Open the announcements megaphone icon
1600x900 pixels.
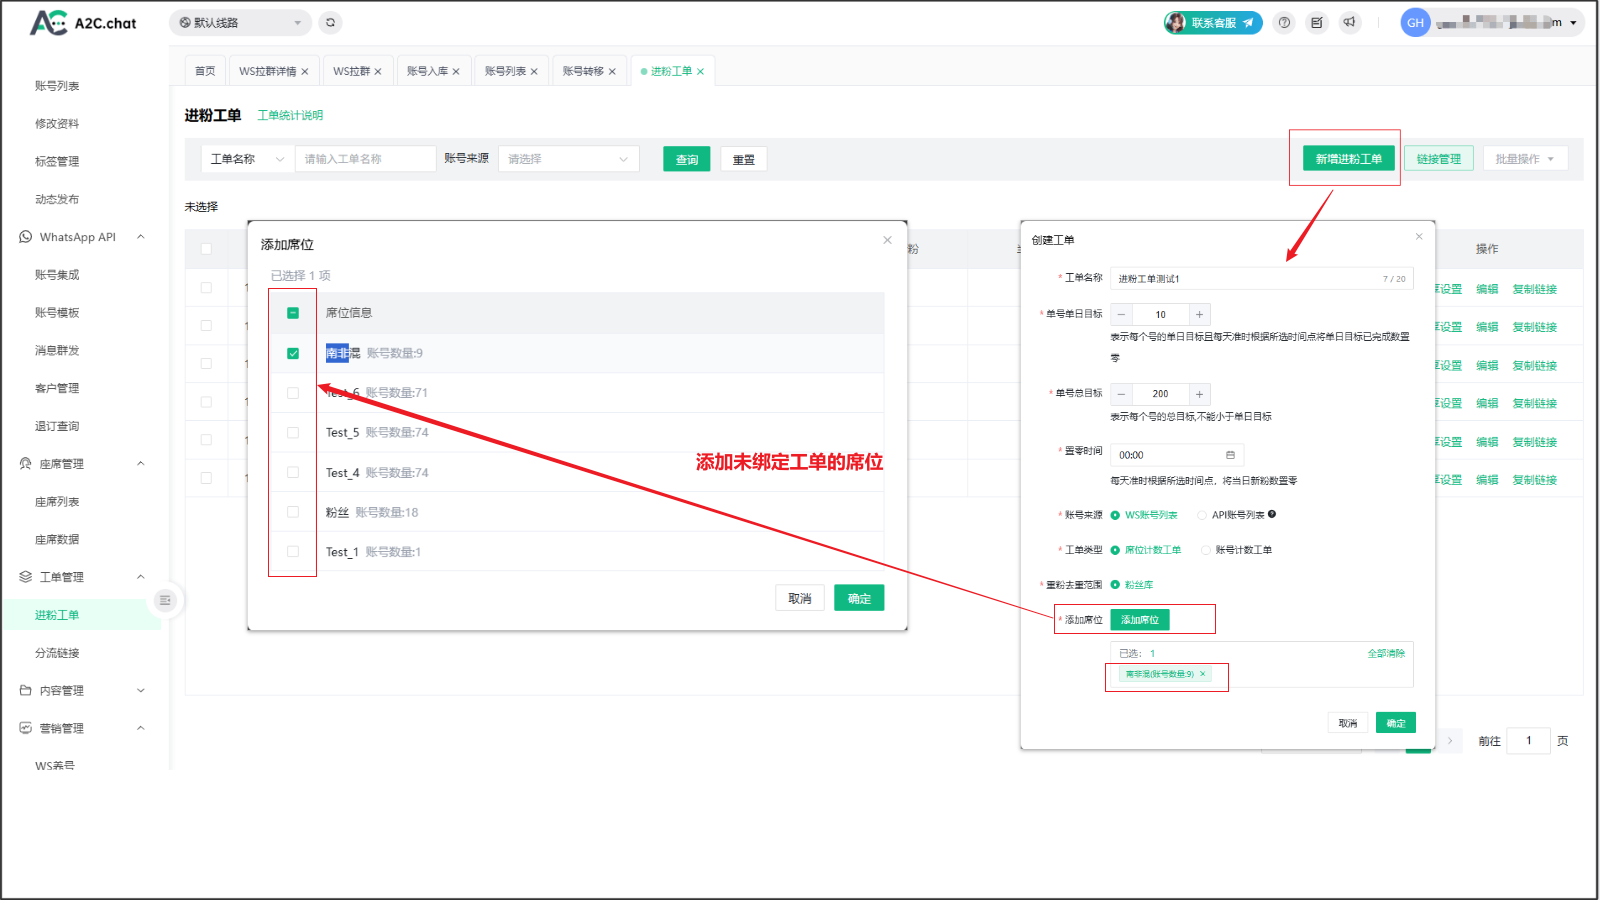[x=1350, y=22]
